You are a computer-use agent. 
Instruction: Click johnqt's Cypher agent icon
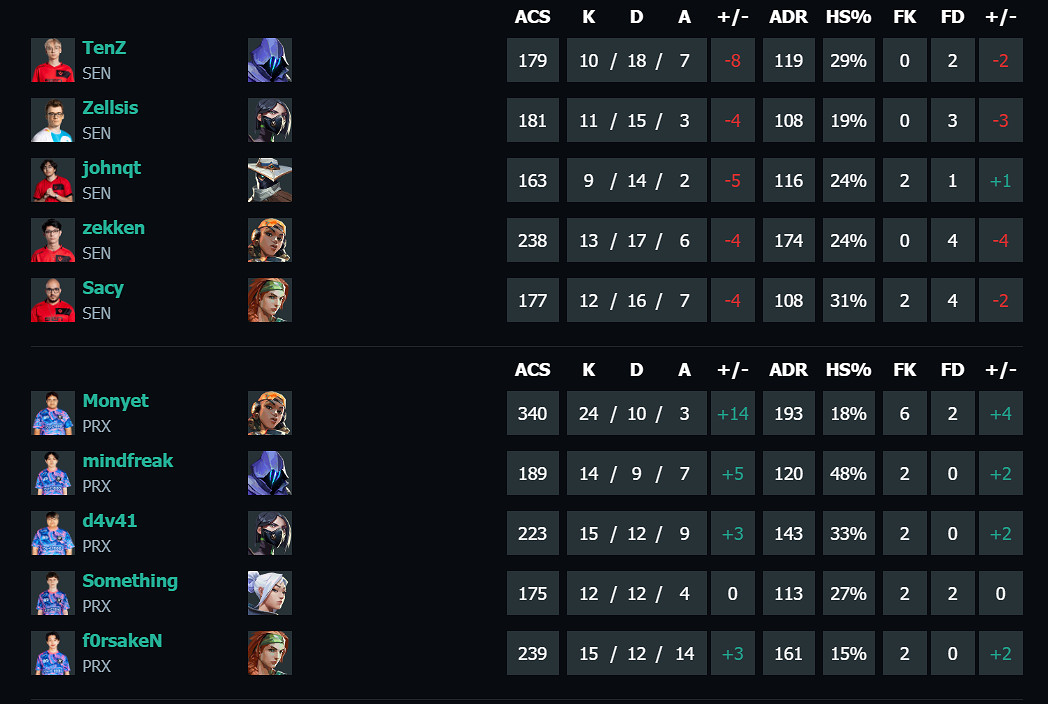click(x=269, y=180)
